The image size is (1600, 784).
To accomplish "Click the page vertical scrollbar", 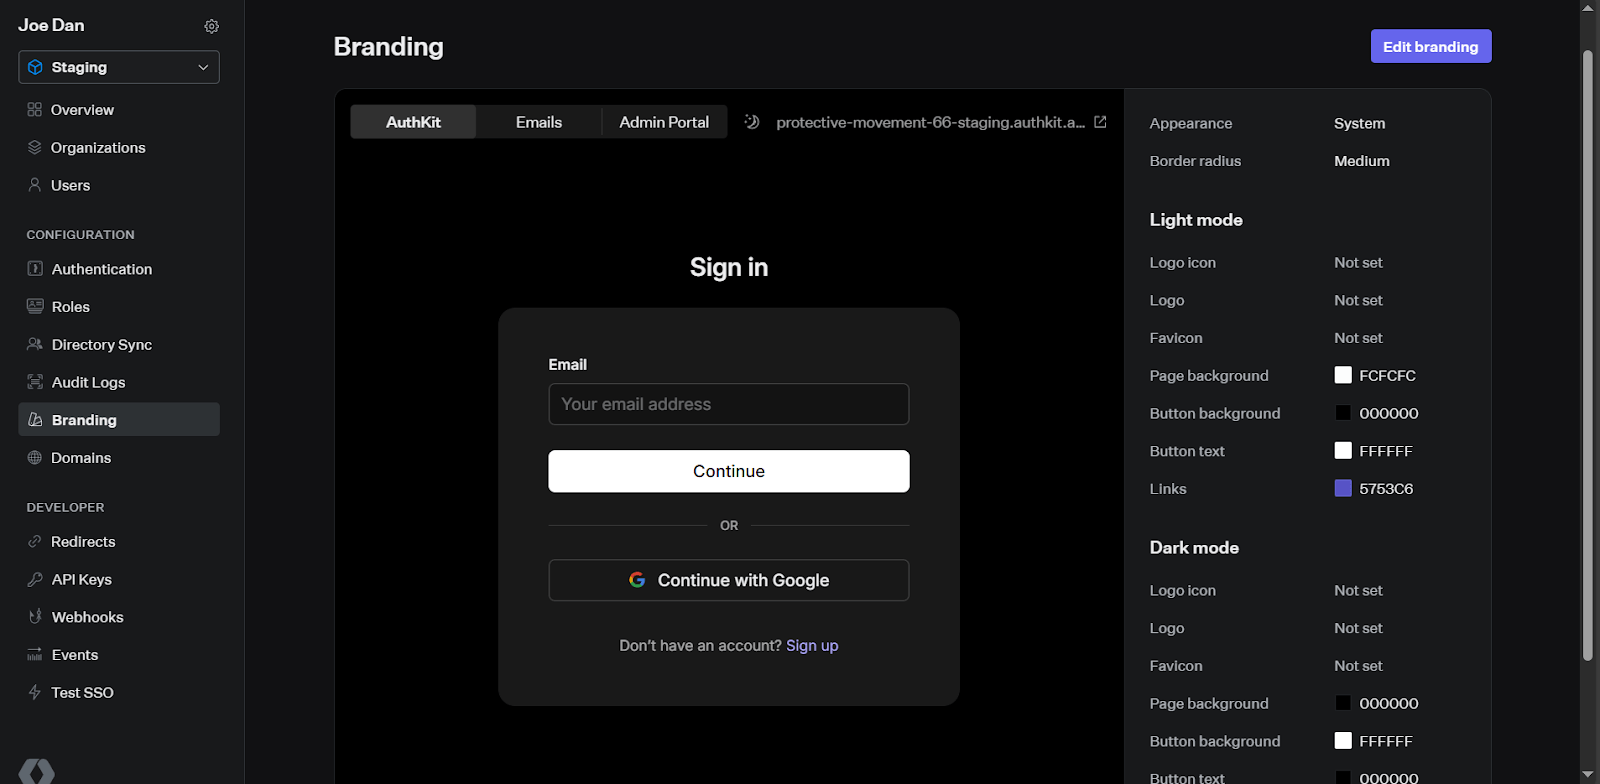I will [1587, 355].
